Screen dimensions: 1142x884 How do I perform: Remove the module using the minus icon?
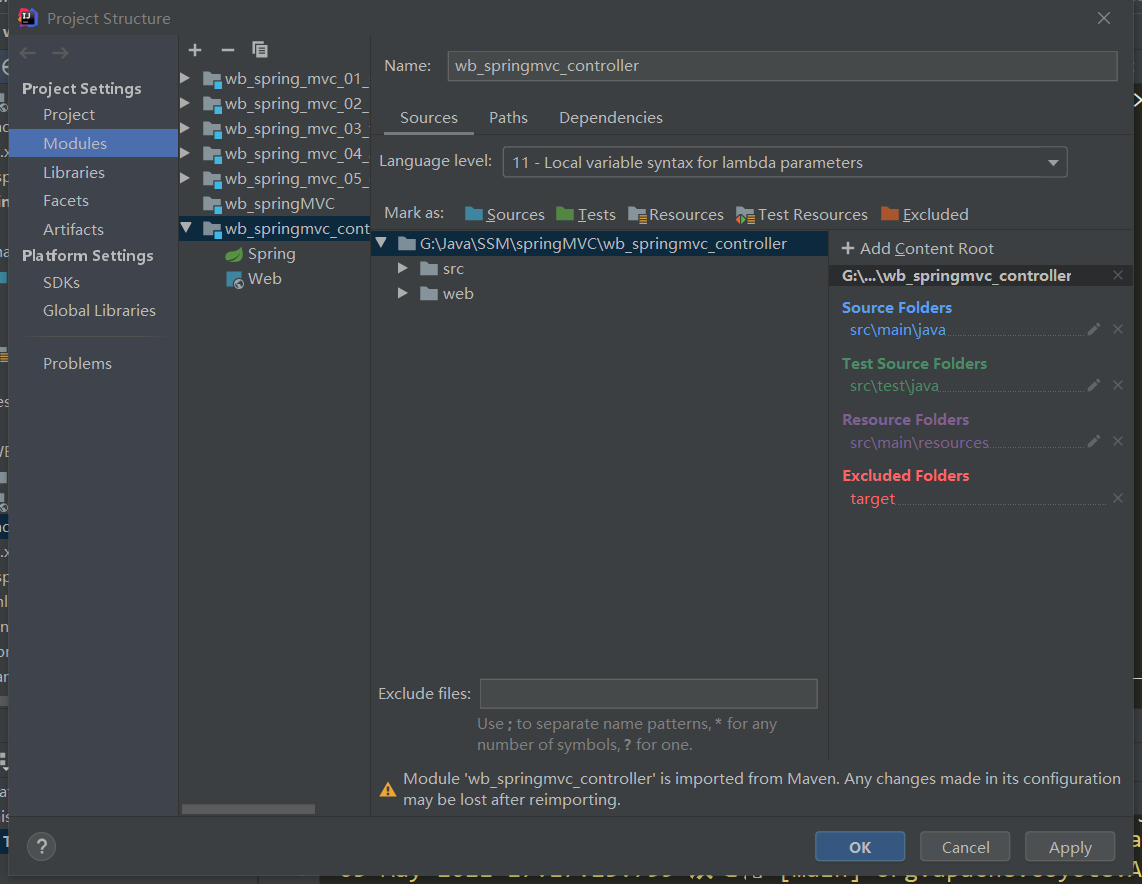pyautogui.click(x=228, y=50)
